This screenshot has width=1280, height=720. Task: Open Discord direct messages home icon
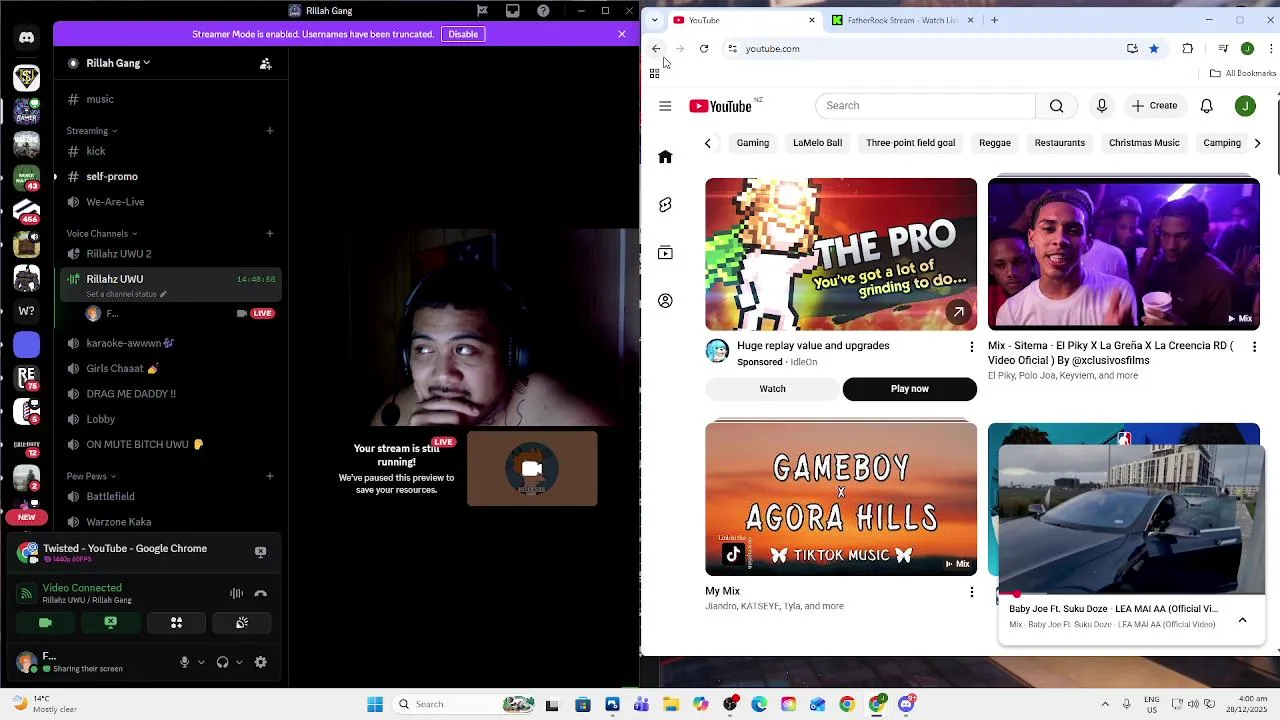coord(27,38)
